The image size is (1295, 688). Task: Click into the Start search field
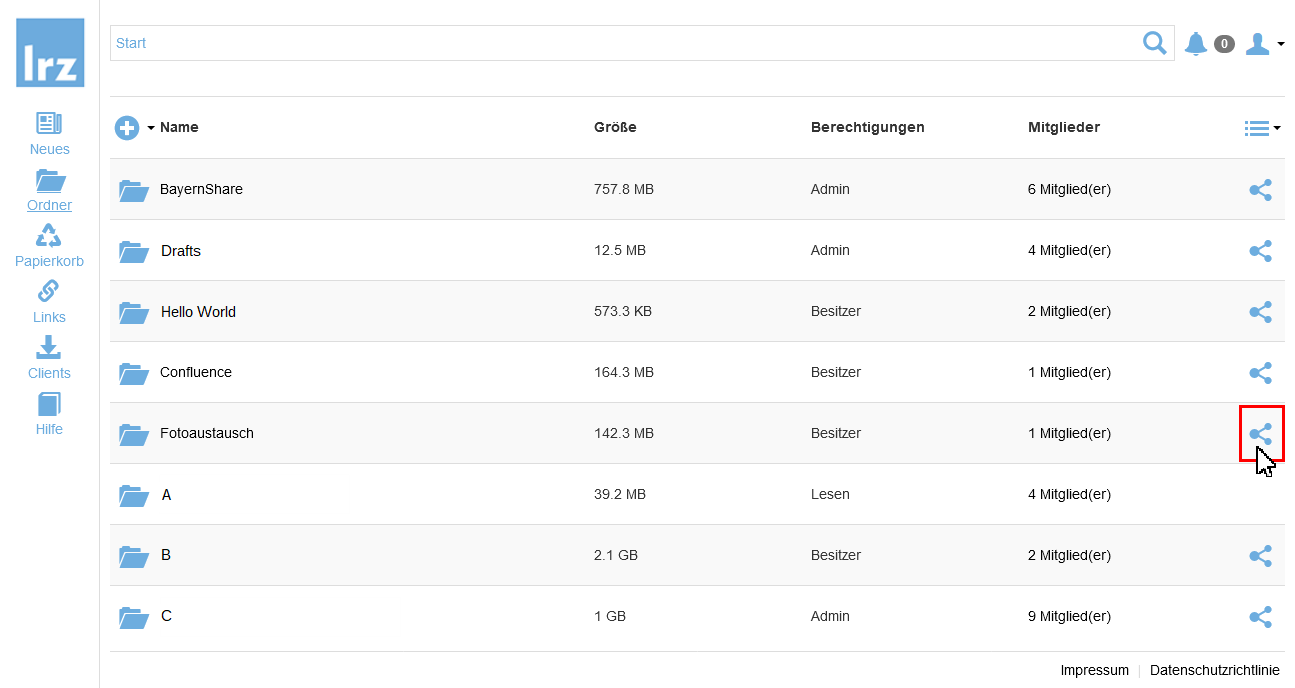click(x=620, y=43)
